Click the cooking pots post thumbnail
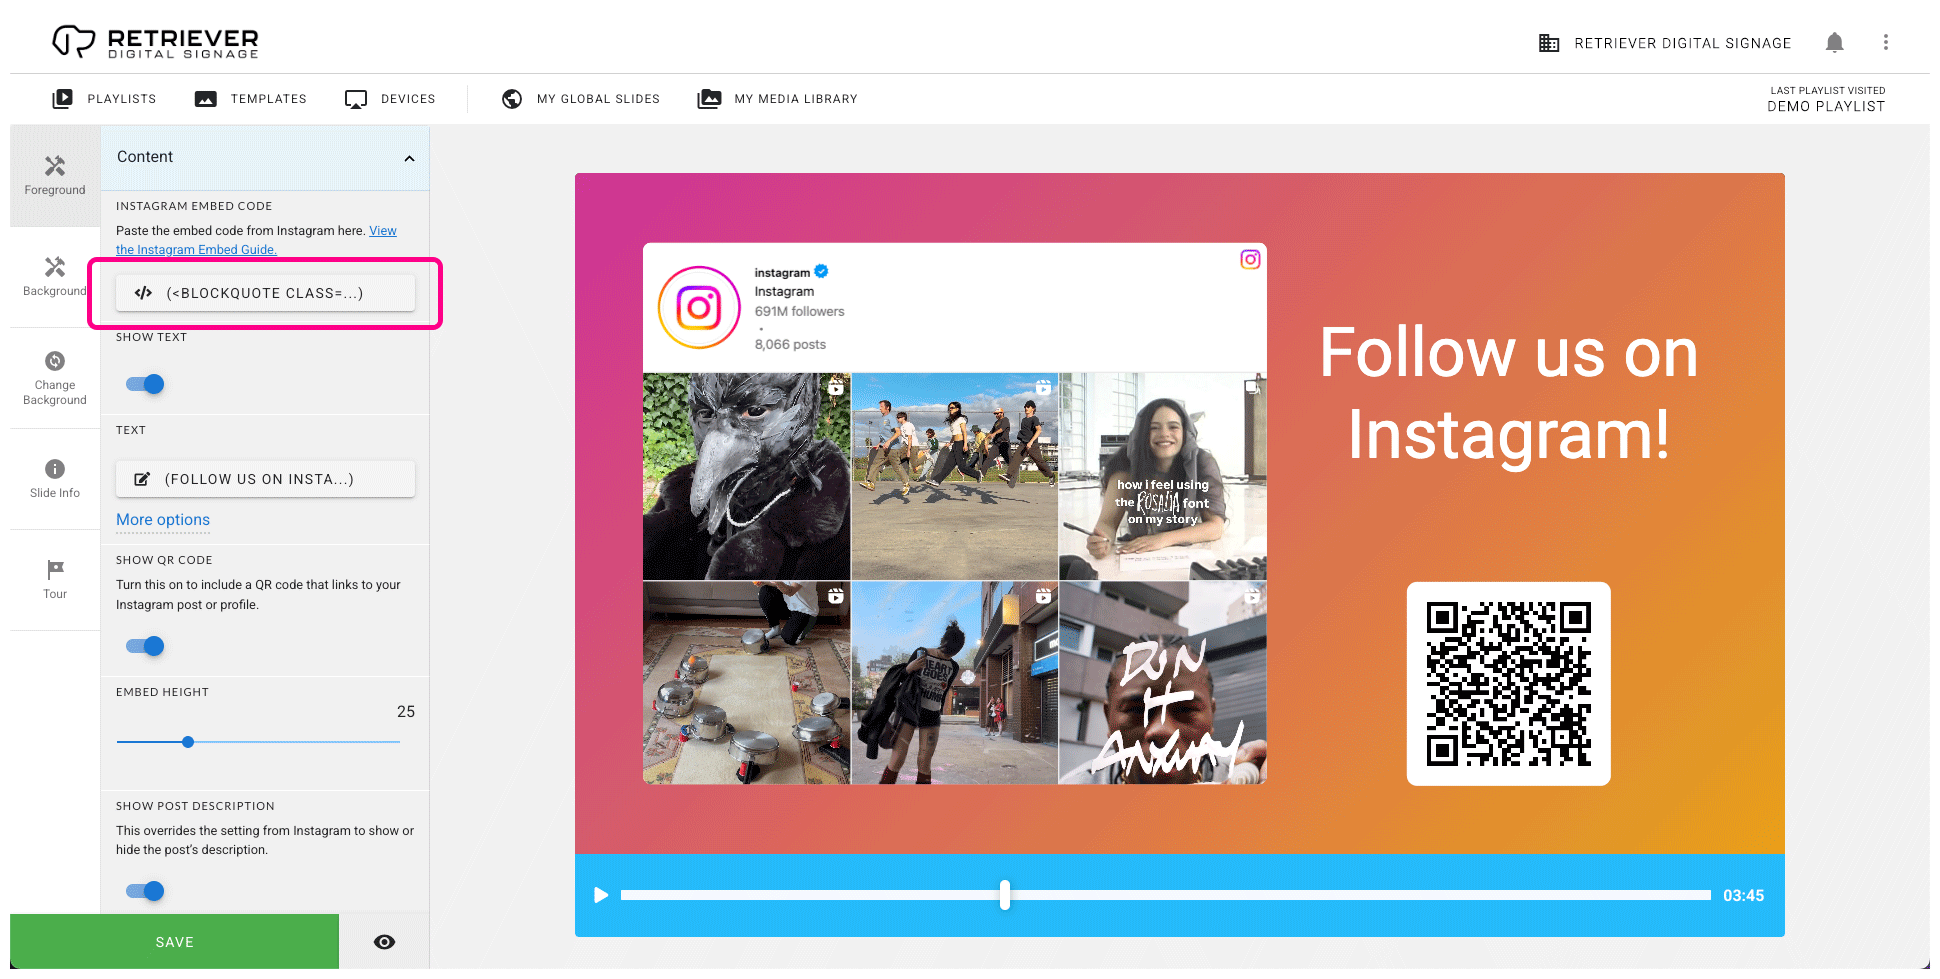Image resolution: width=1940 pixels, height=979 pixels. (746, 683)
